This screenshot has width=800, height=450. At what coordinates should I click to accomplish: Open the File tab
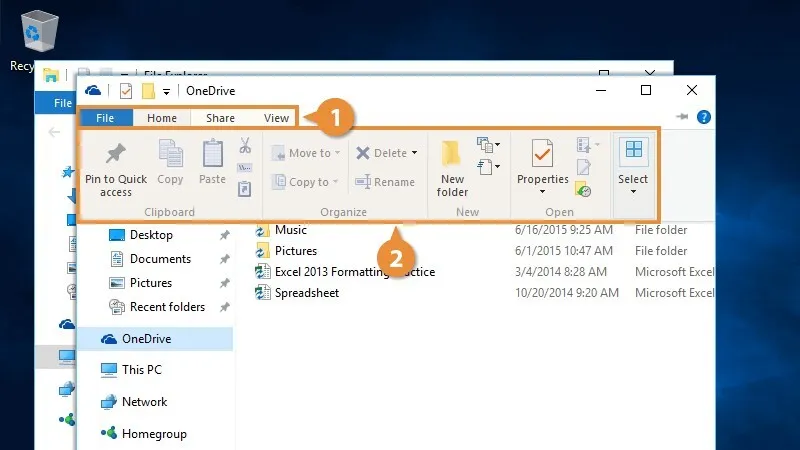coord(105,118)
